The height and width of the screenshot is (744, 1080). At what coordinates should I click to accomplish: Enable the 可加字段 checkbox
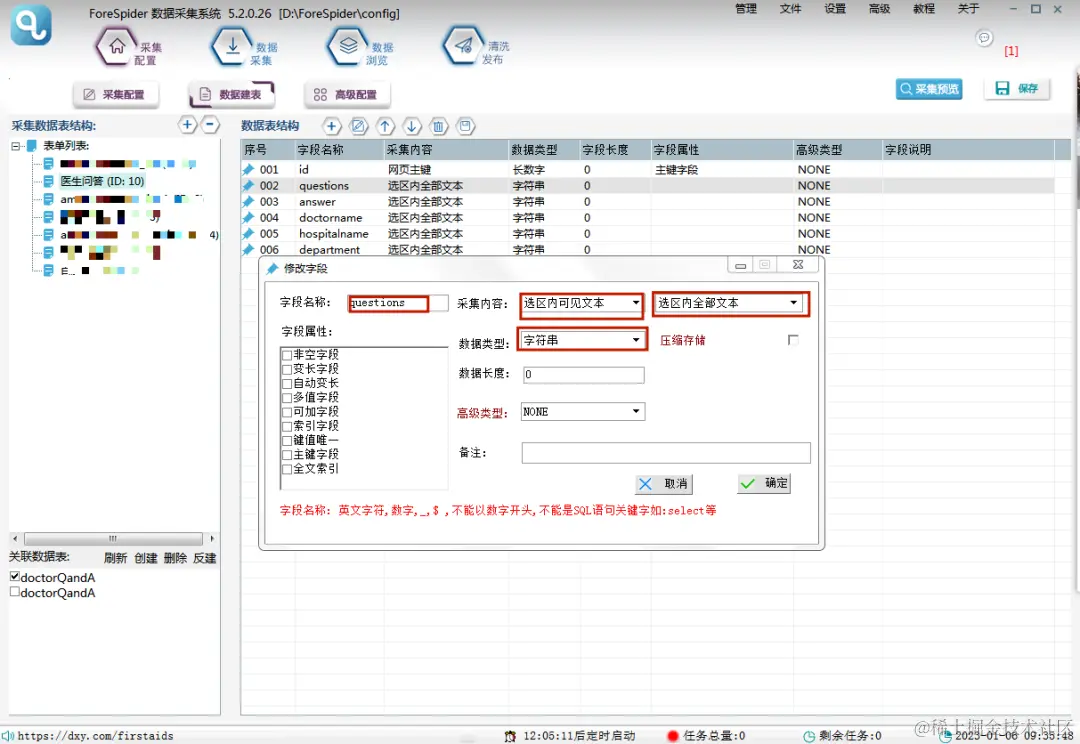coord(287,412)
